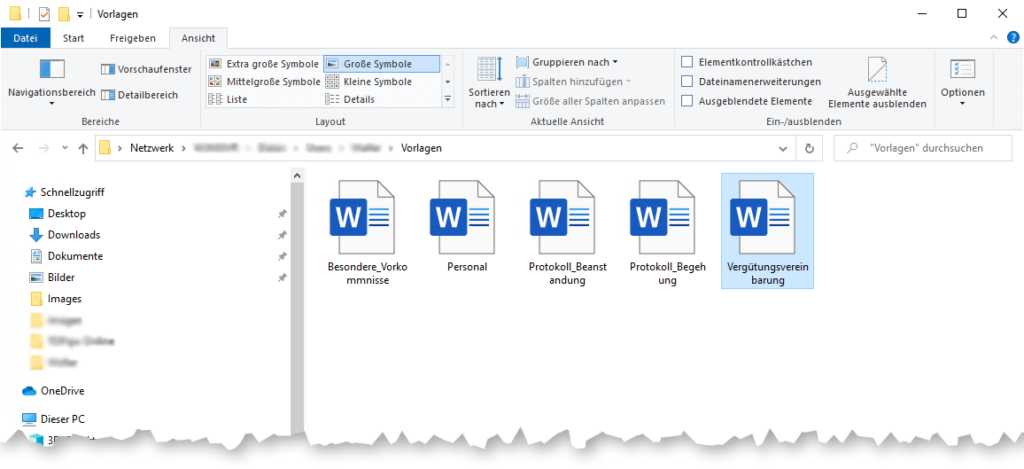Image resolution: width=1024 pixels, height=469 pixels.
Task: Enable Elementkontrollkästchen checkbox
Action: point(687,62)
